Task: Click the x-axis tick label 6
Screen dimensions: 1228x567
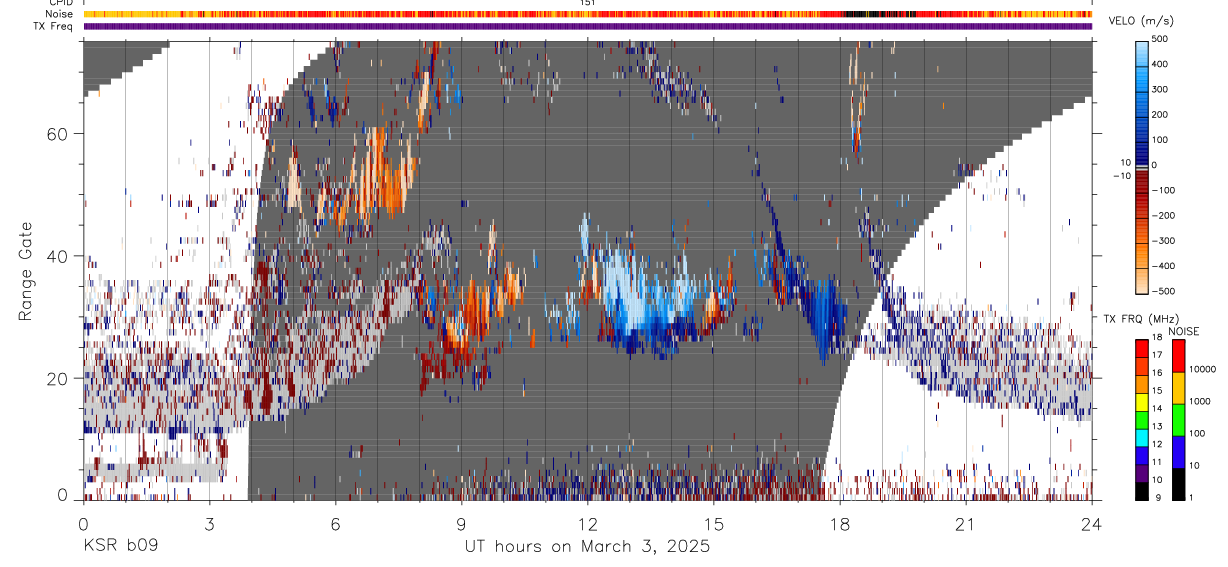Action: (335, 523)
